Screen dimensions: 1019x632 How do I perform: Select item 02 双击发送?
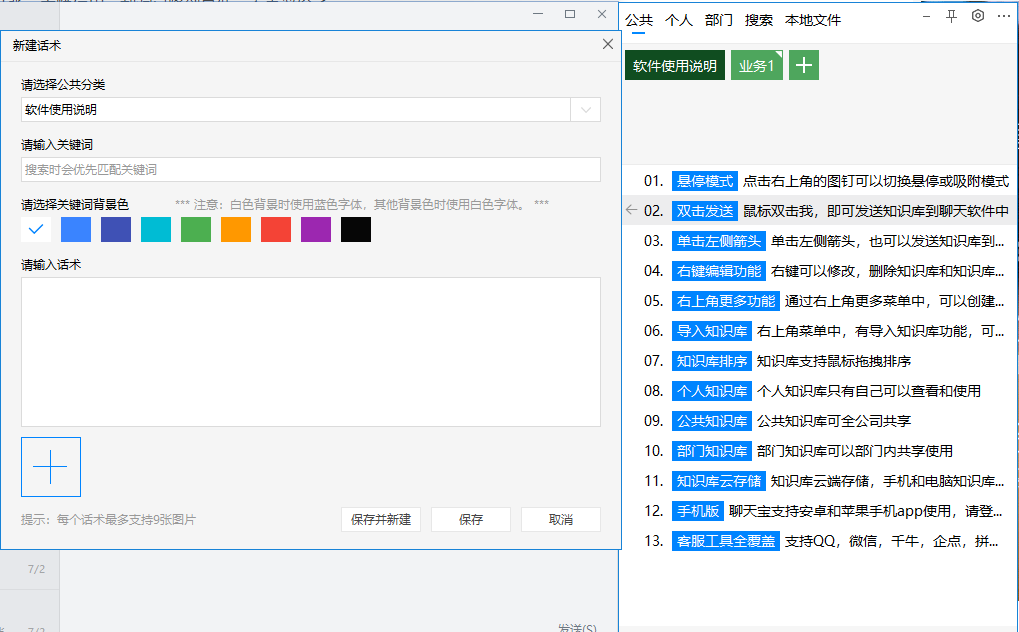(819, 211)
